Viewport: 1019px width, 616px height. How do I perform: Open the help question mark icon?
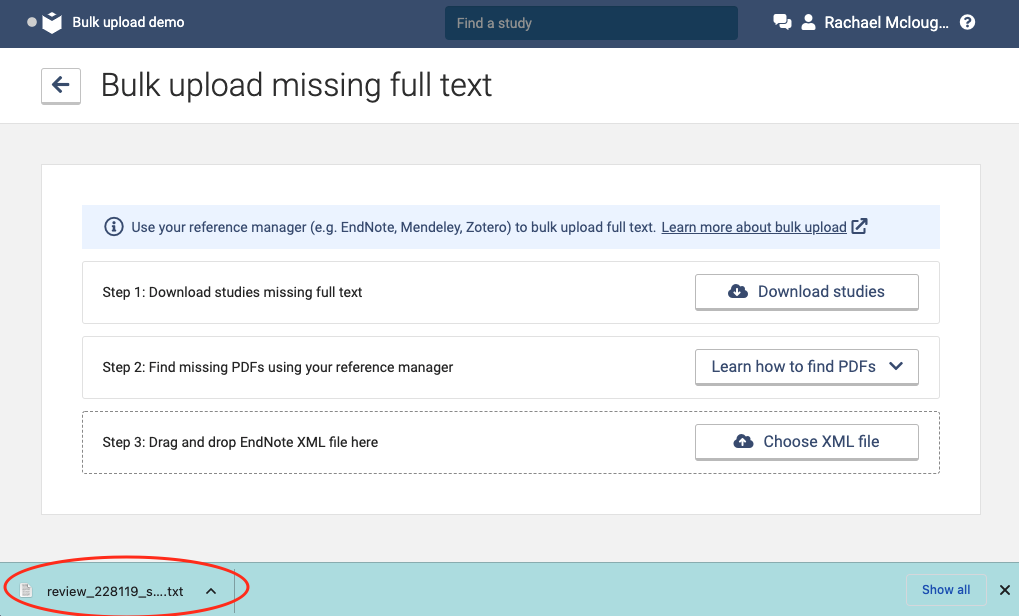click(x=967, y=23)
